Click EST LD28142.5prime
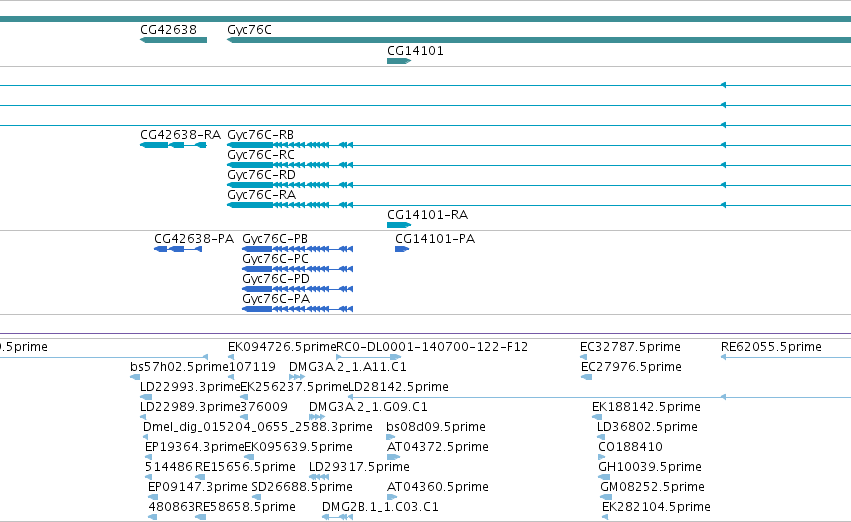 (398, 387)
